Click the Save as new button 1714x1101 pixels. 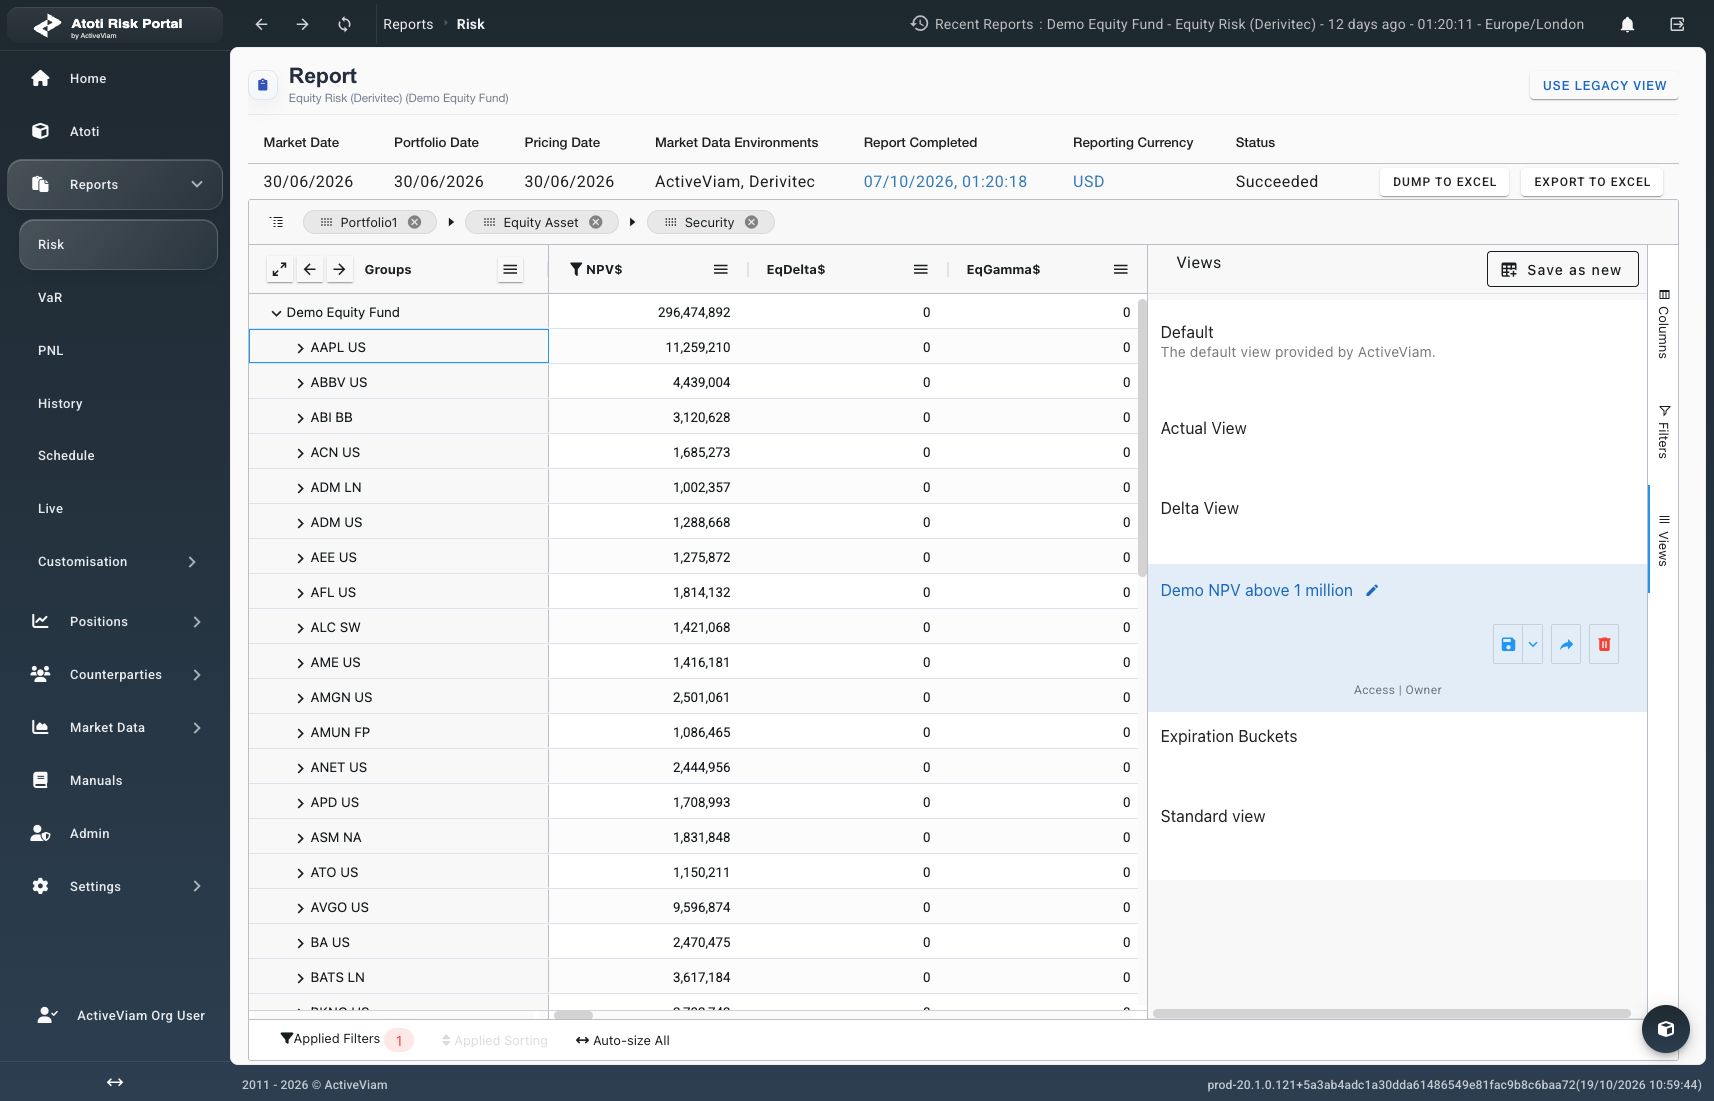1563,269
